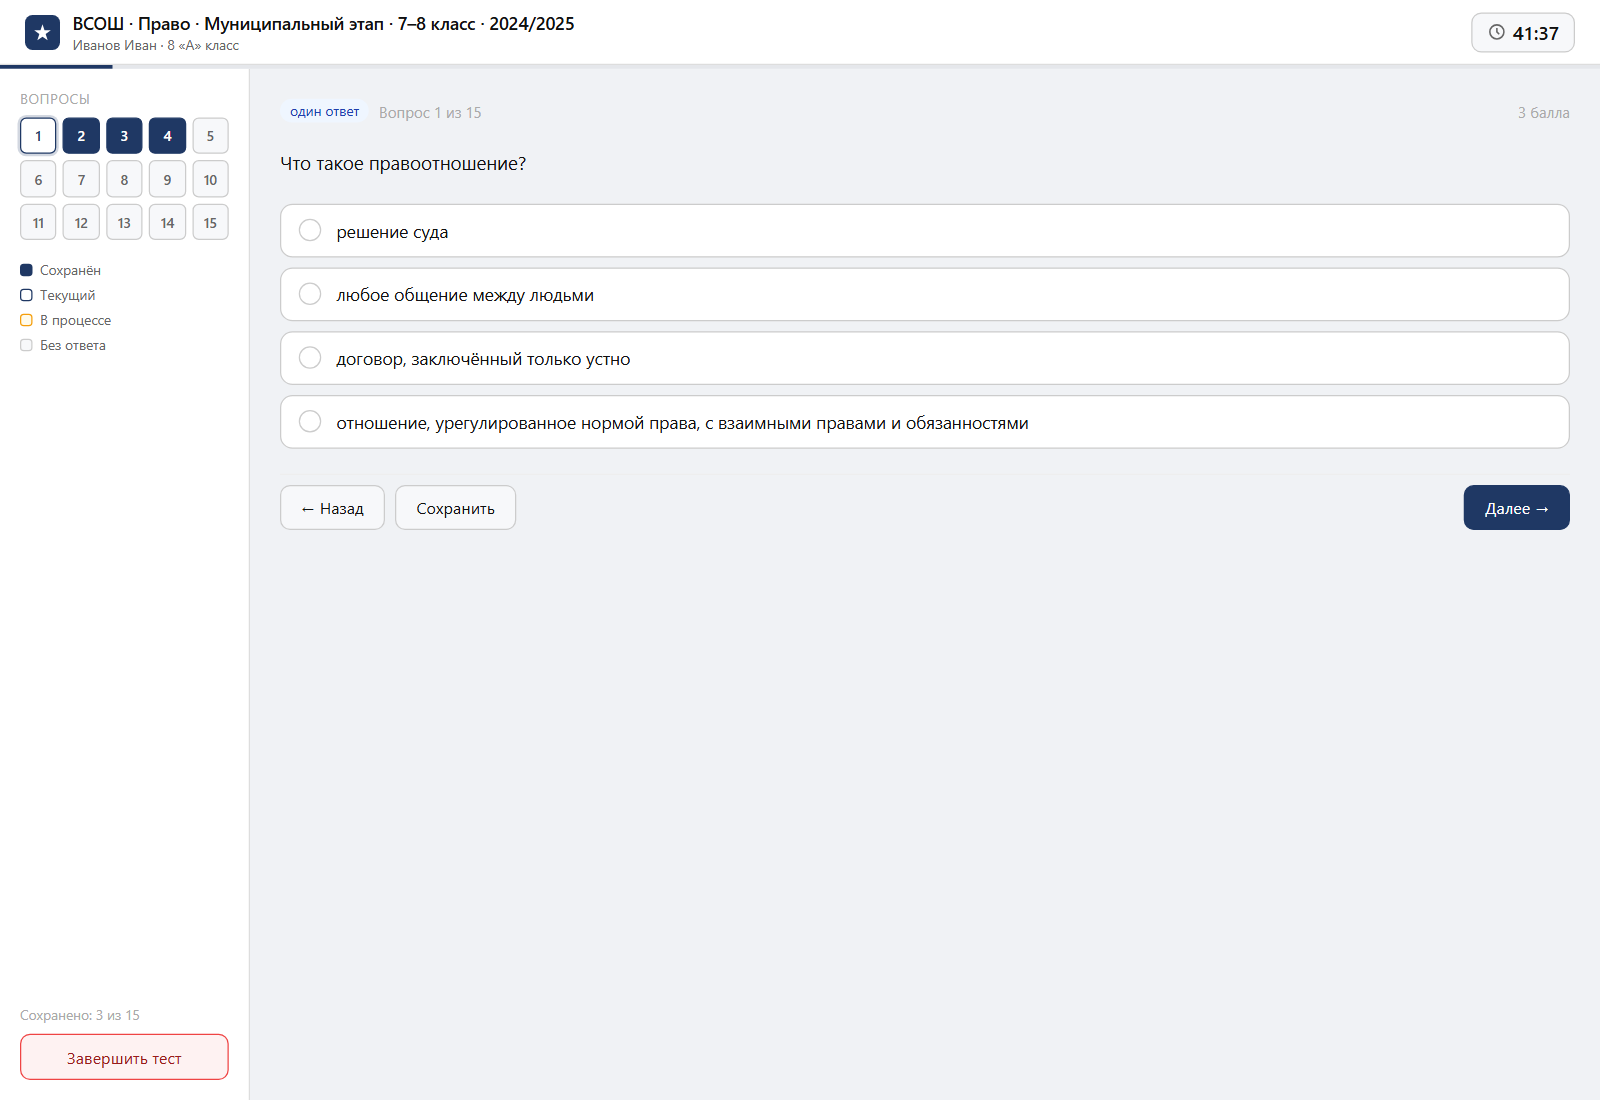
Task: Open saved question 4 tile
Action: pyautogui.click(x=167, y=136)
